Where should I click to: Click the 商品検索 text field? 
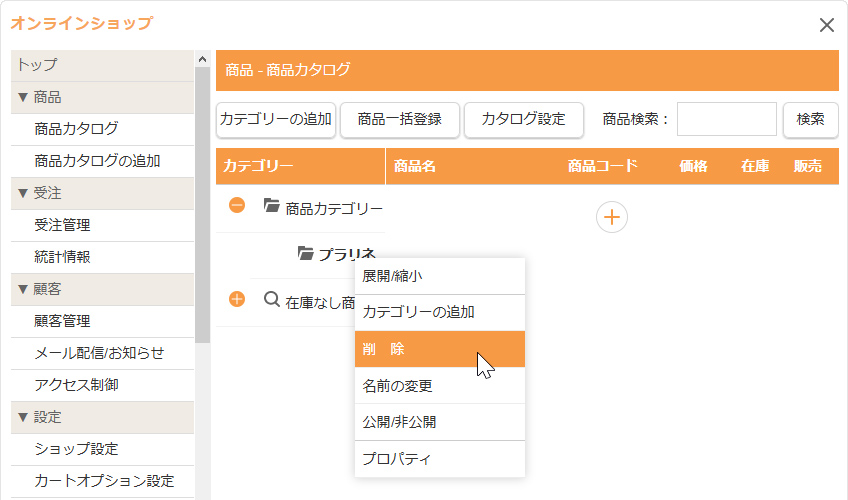726,119
